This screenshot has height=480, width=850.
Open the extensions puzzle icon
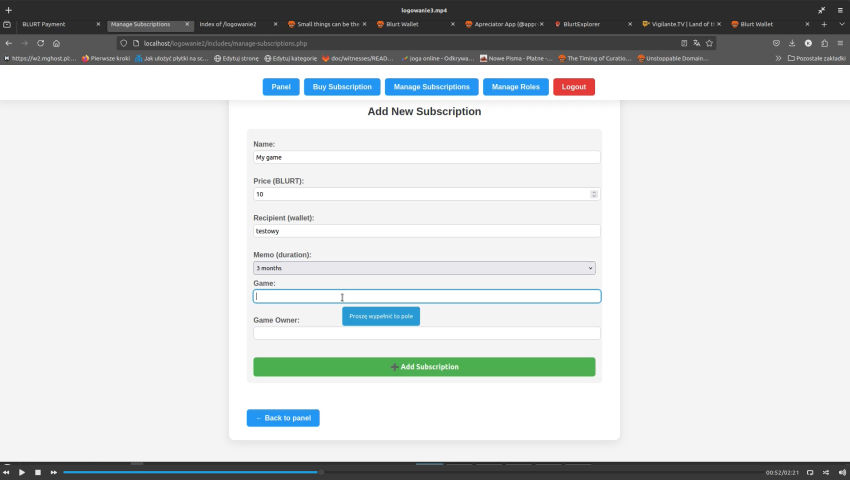[825, 43]
